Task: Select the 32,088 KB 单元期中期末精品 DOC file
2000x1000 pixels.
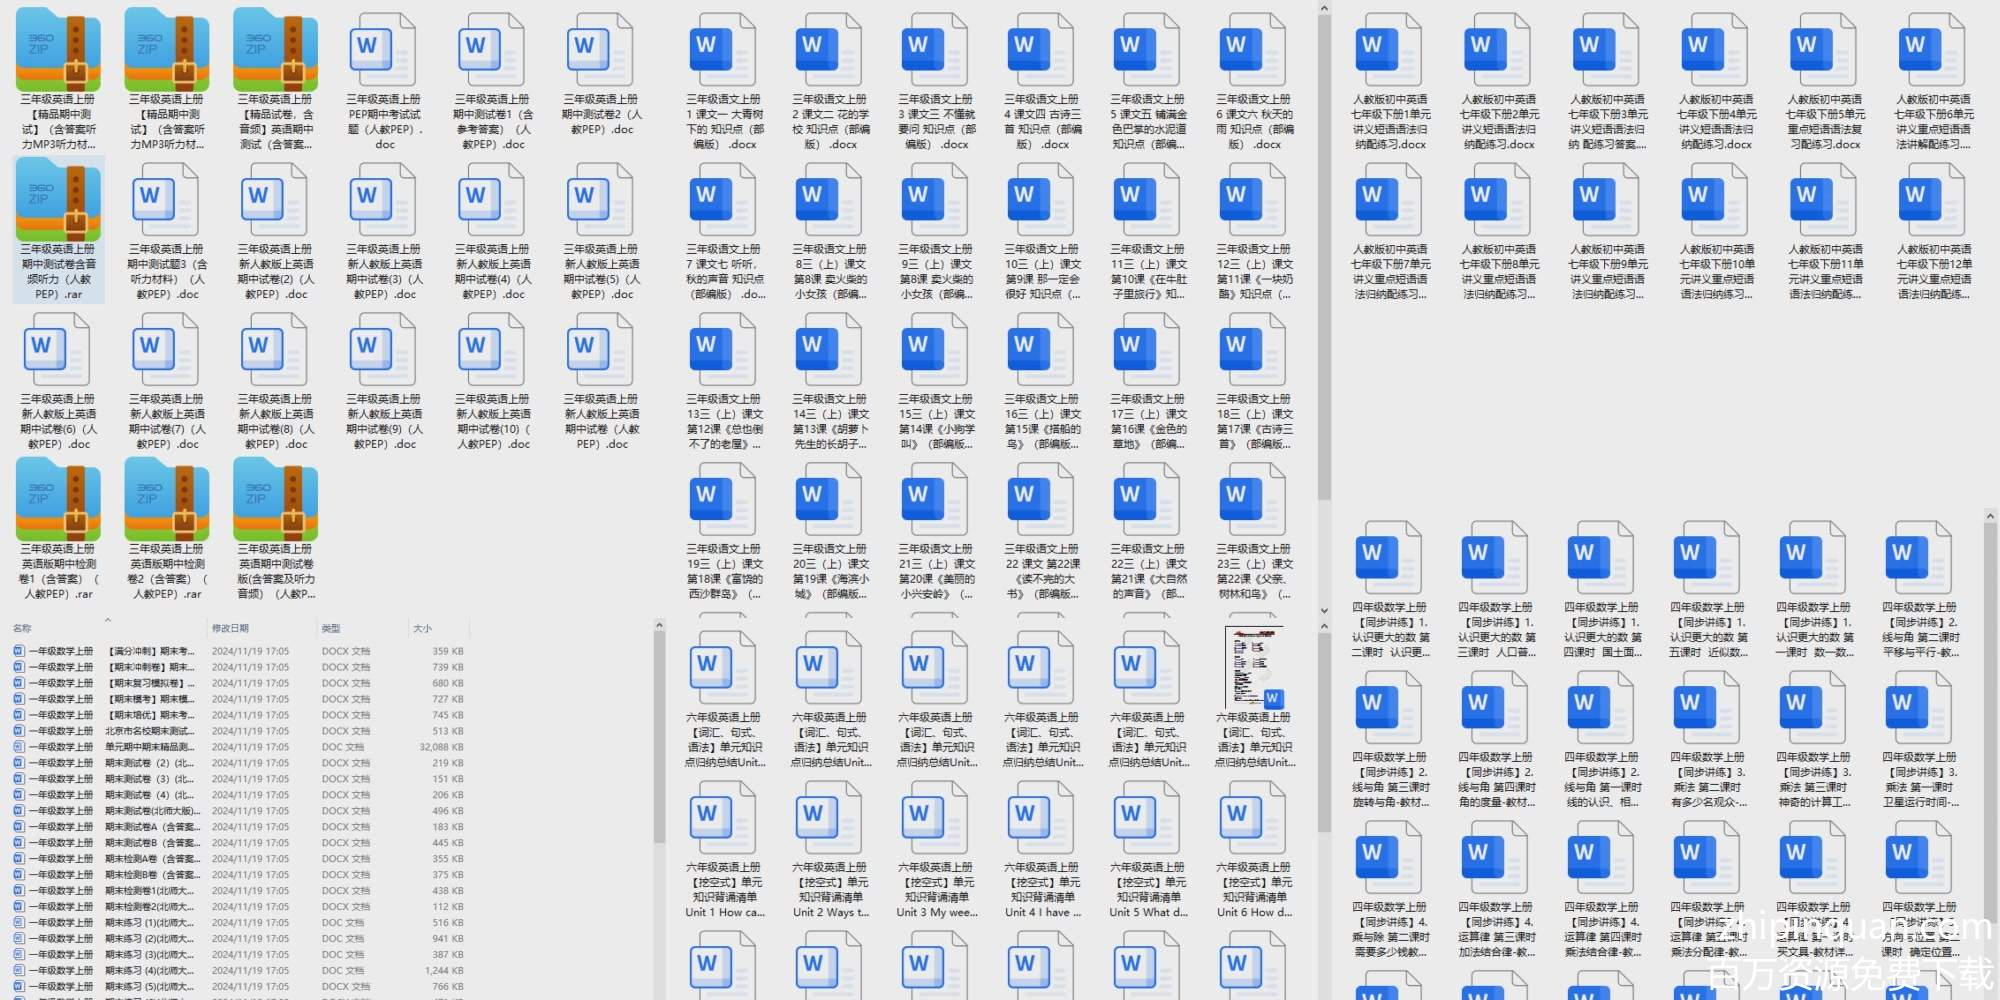Action: click(x=150, y=747)
